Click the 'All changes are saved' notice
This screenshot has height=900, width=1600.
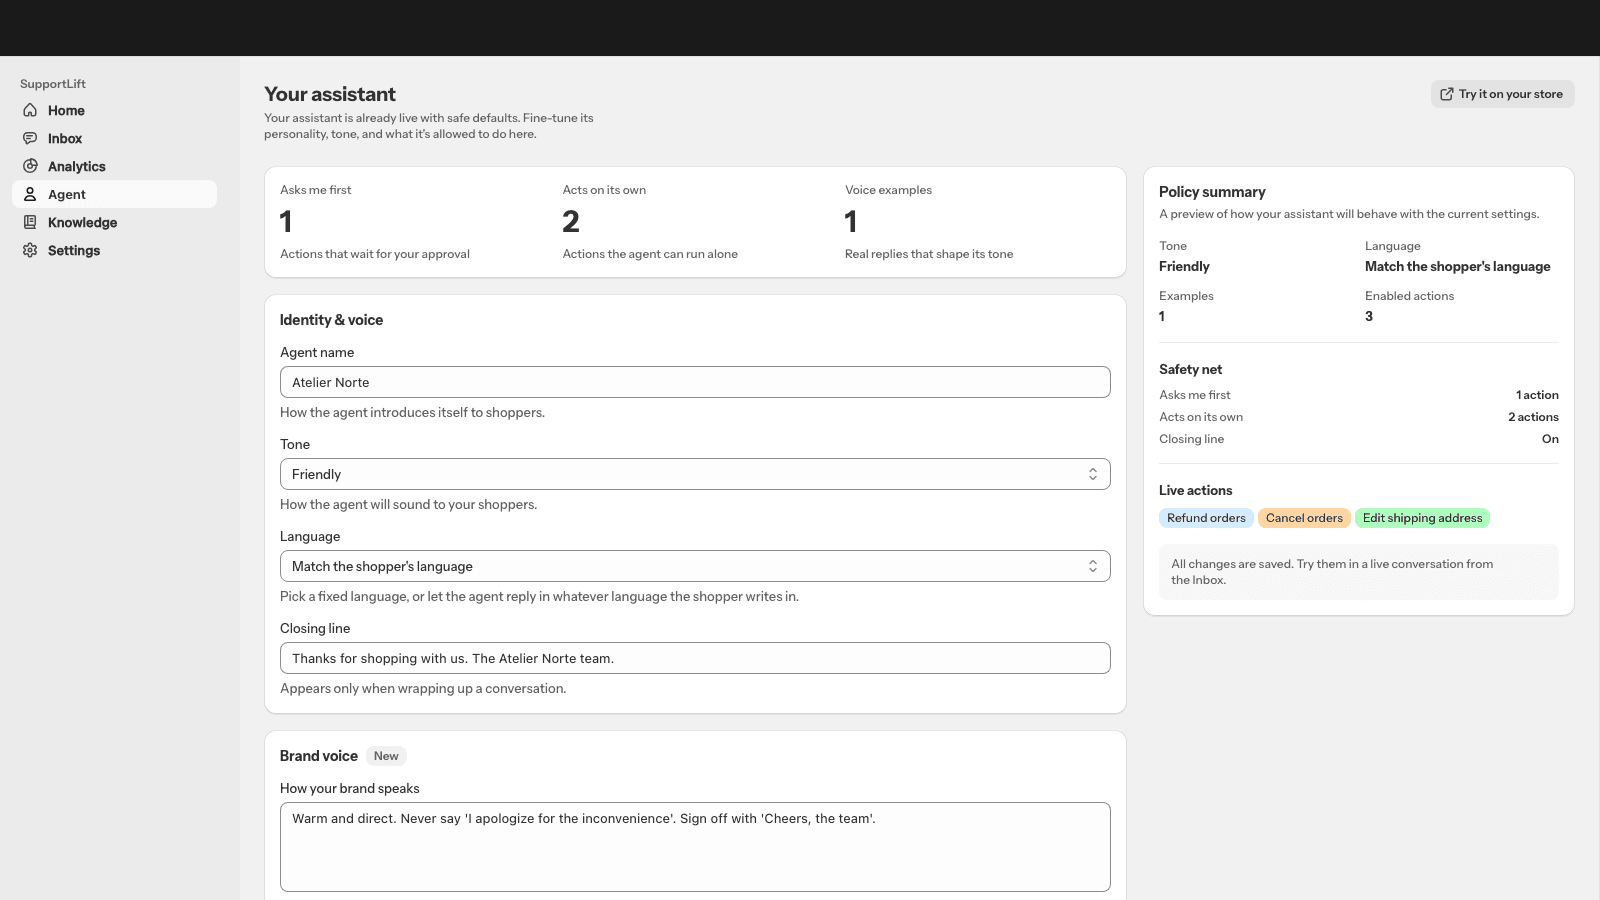(1358, 572)
